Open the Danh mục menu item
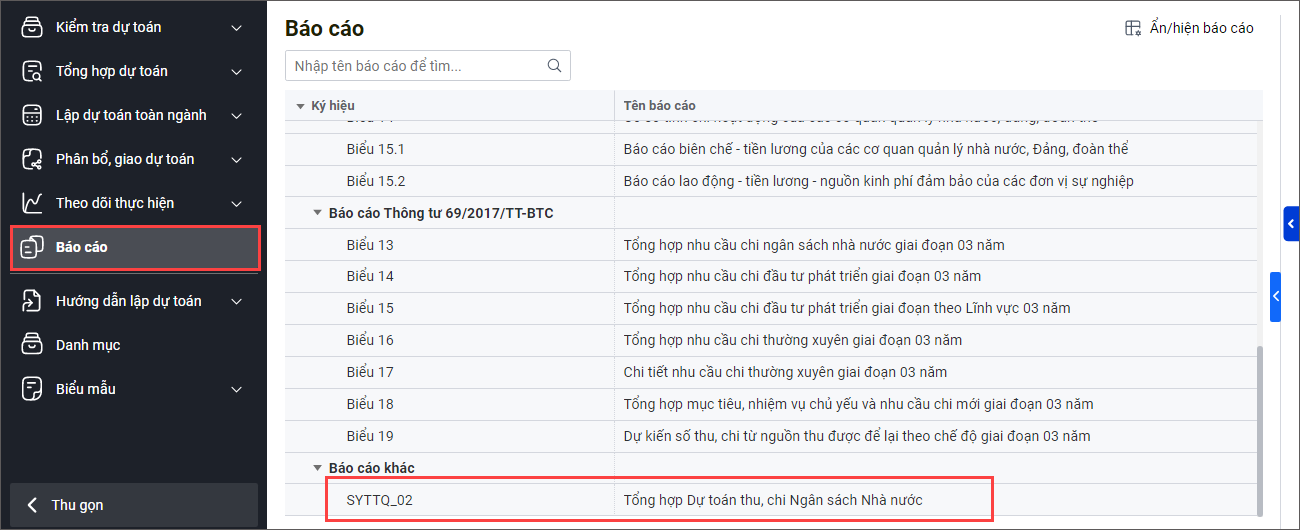This screenshot has height=530, width=1300. [x=88, y=345]
